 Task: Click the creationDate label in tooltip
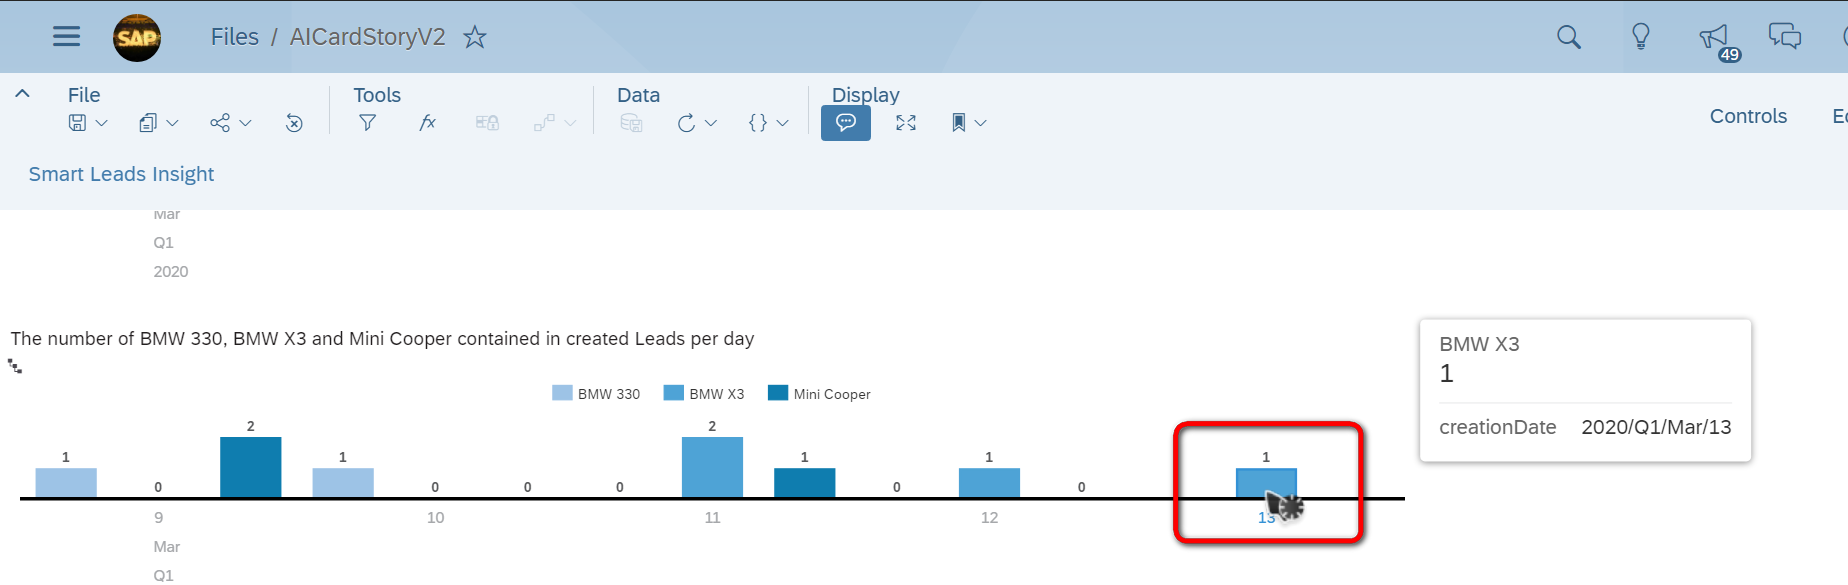(1497, 427)
